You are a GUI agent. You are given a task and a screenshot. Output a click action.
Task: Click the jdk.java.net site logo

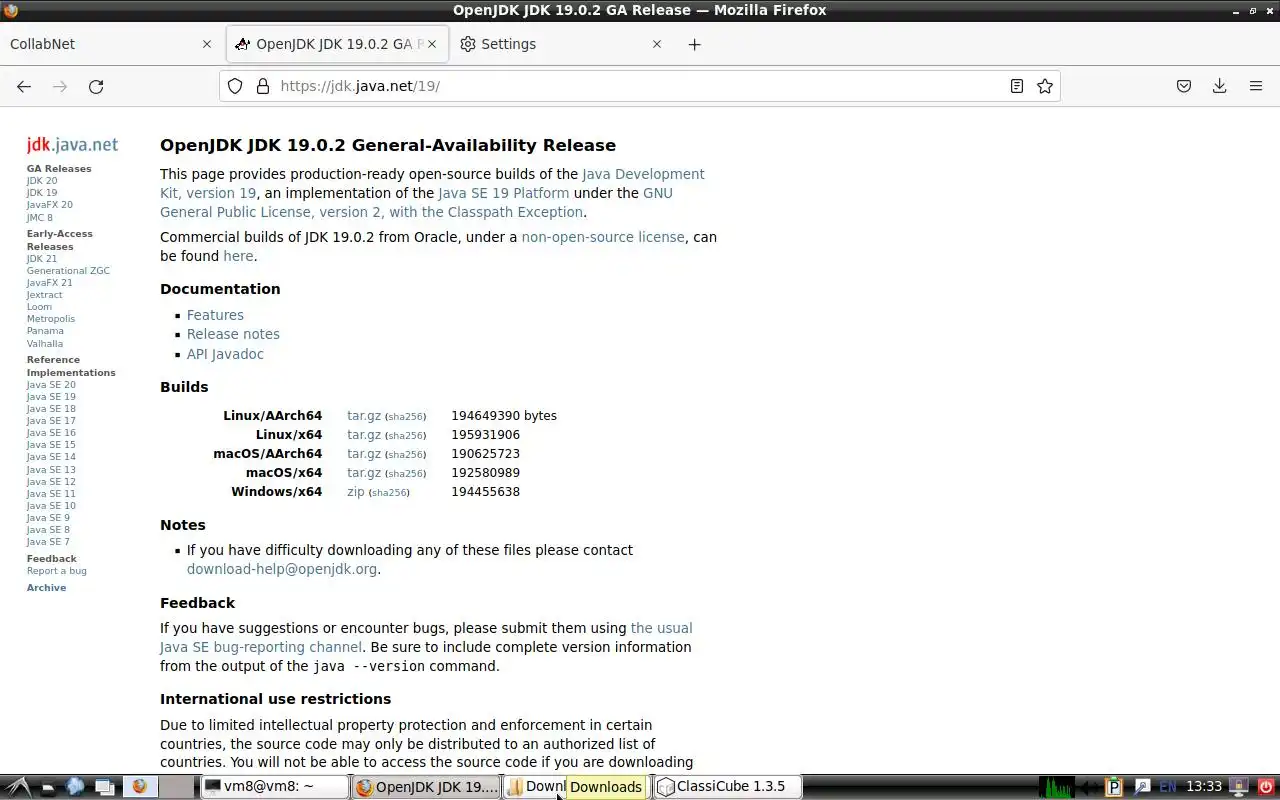(72, 145)
